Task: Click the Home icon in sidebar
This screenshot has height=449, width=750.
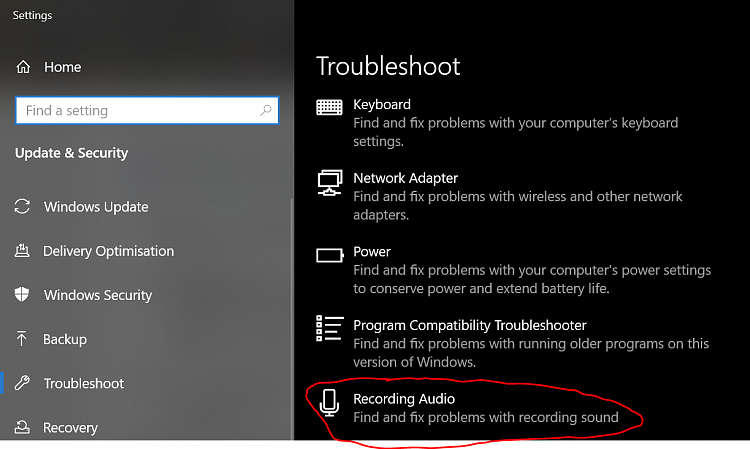Action: (22, 67)
